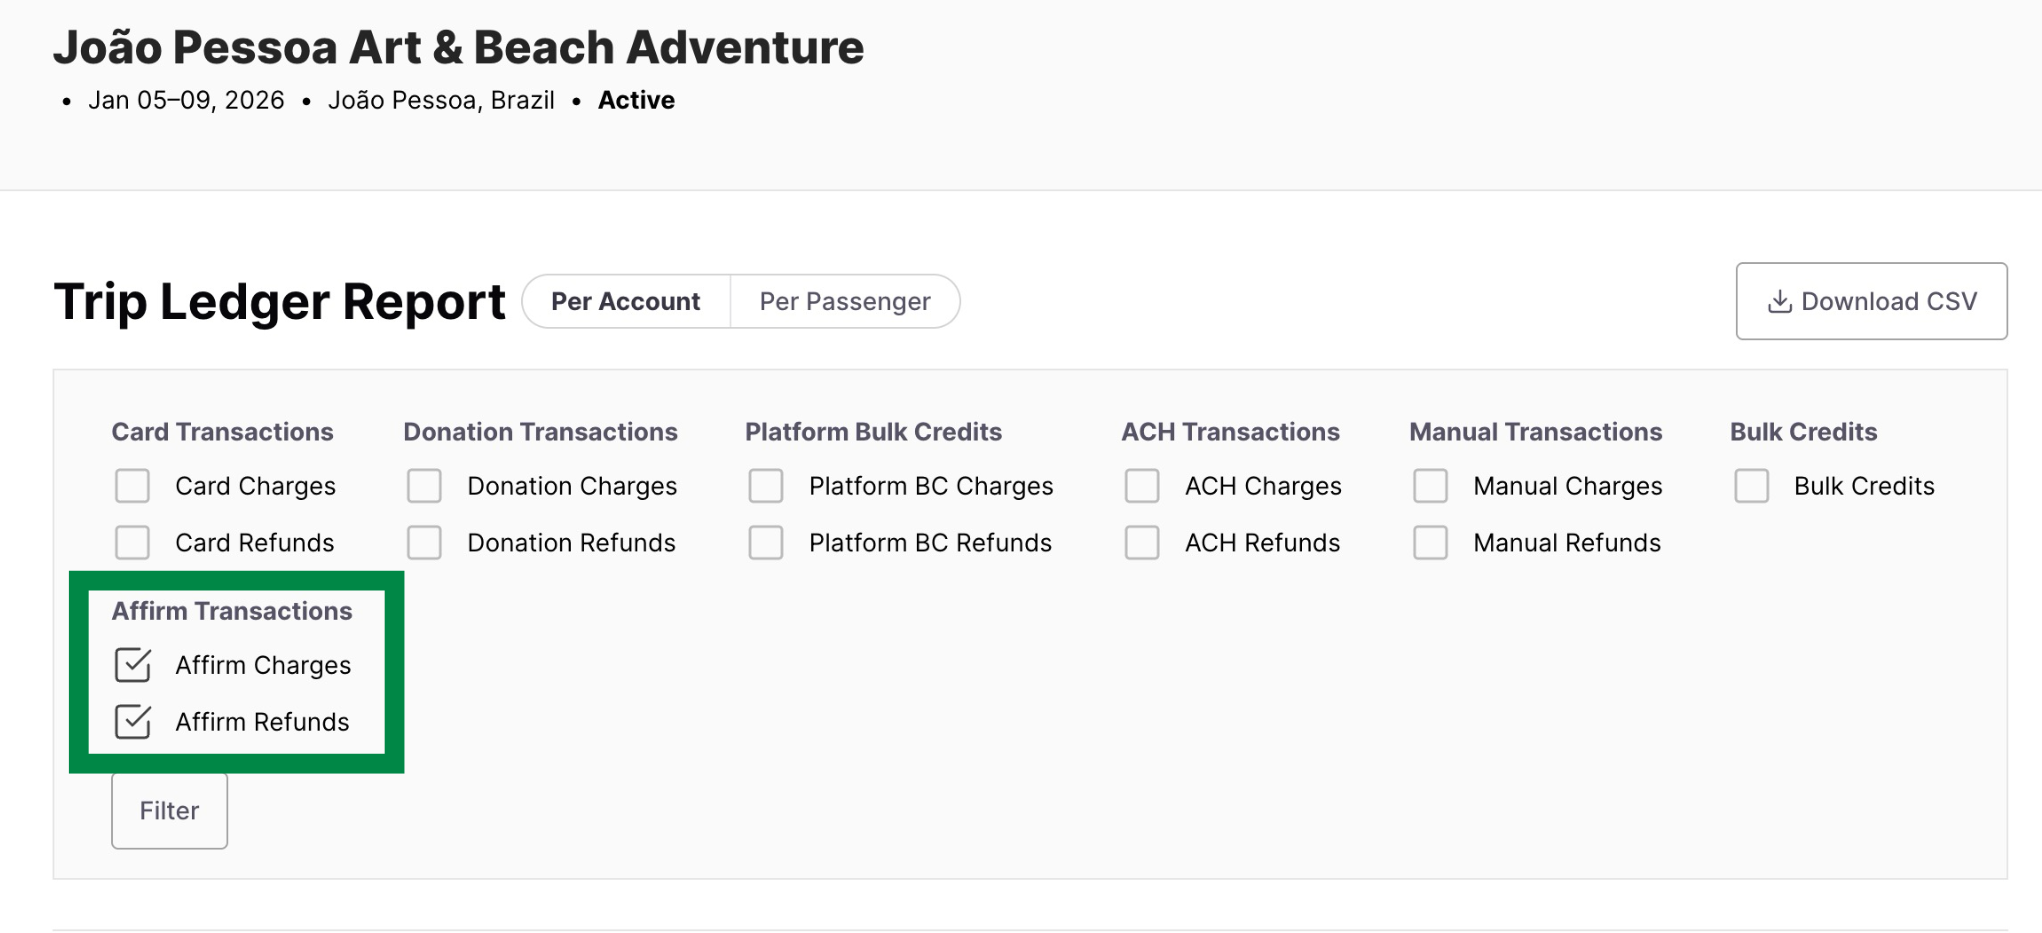The width and height of the screenshot is (2042, 933).
Task: Disable the Affirm Refunds checkbox
Action: point(133,722)
